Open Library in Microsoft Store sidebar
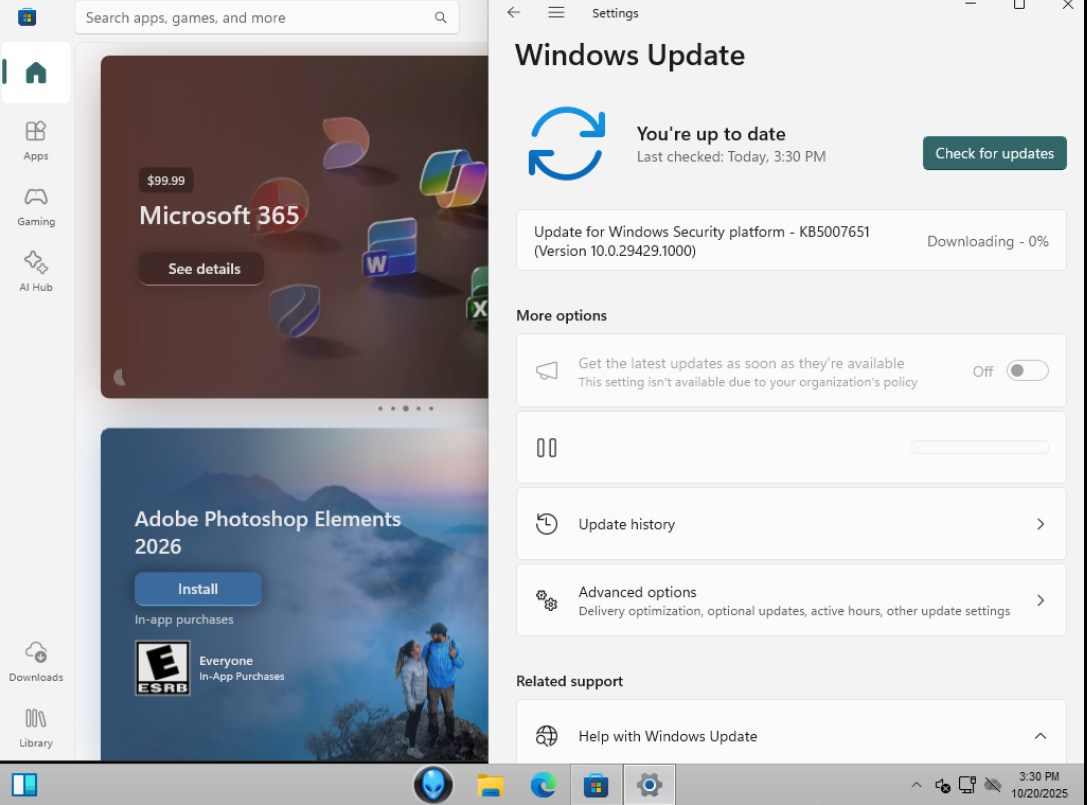This screenshot has height=805, width=1087. tap(35, 728)
